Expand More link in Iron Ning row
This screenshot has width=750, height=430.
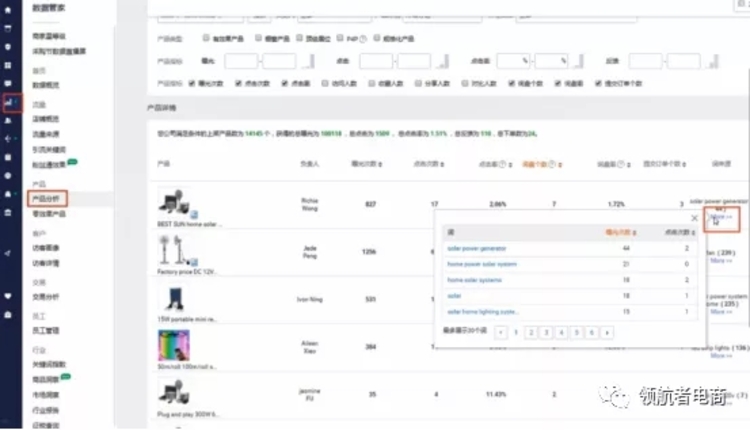tap(722, 312)
